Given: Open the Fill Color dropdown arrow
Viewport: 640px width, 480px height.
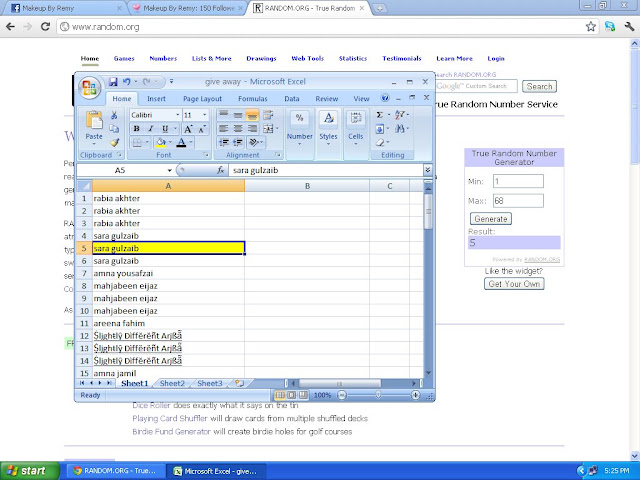Looking at the screenshot, I should point(170,142).
